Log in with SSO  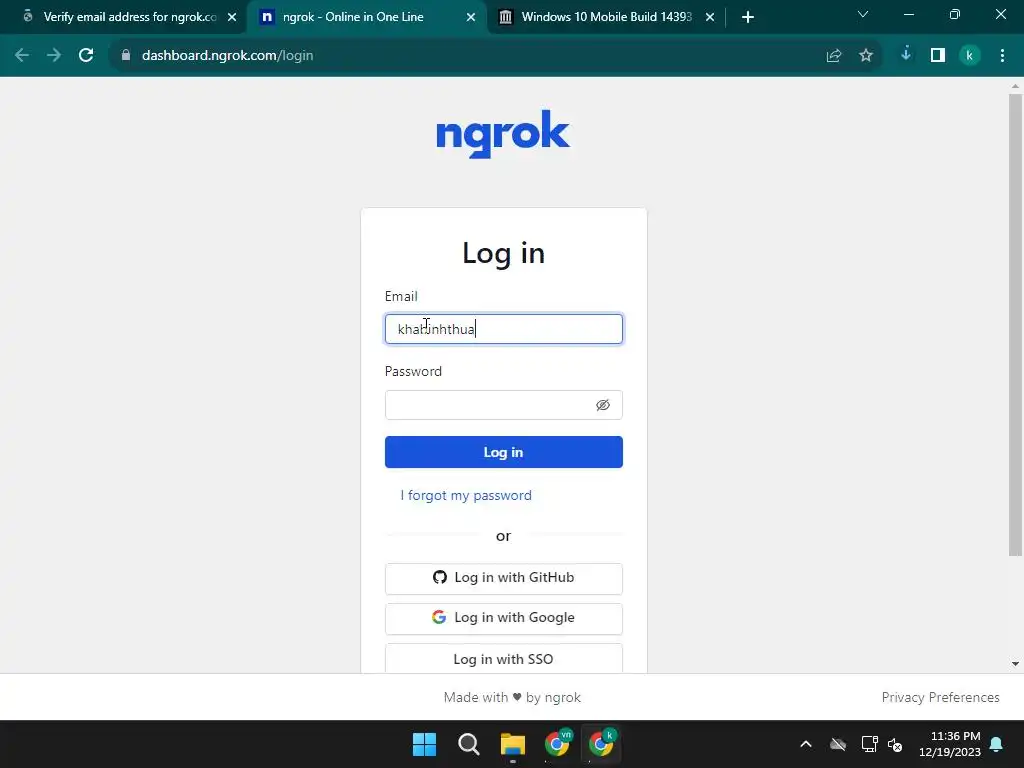[504, 659]
